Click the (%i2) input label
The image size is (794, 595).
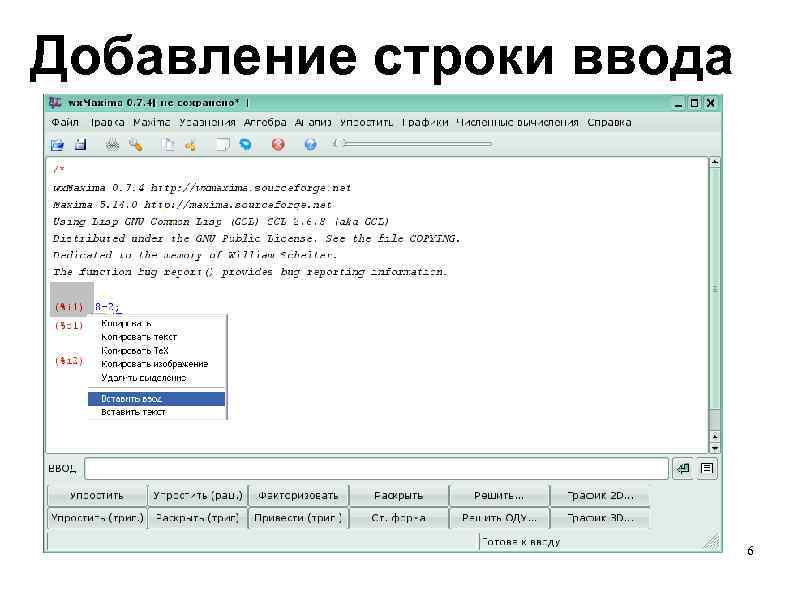(69, 361)
